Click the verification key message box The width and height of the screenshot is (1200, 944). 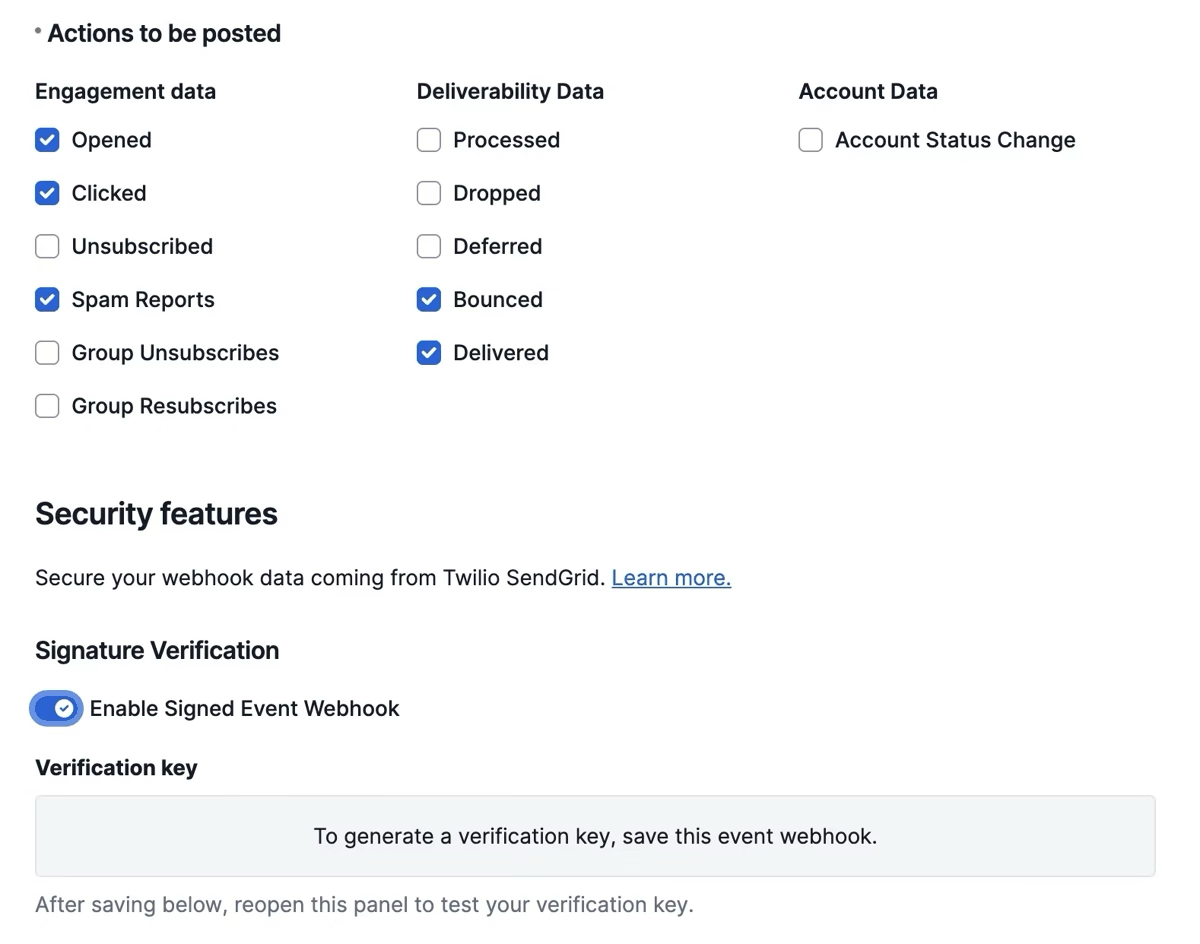point(595,836)
